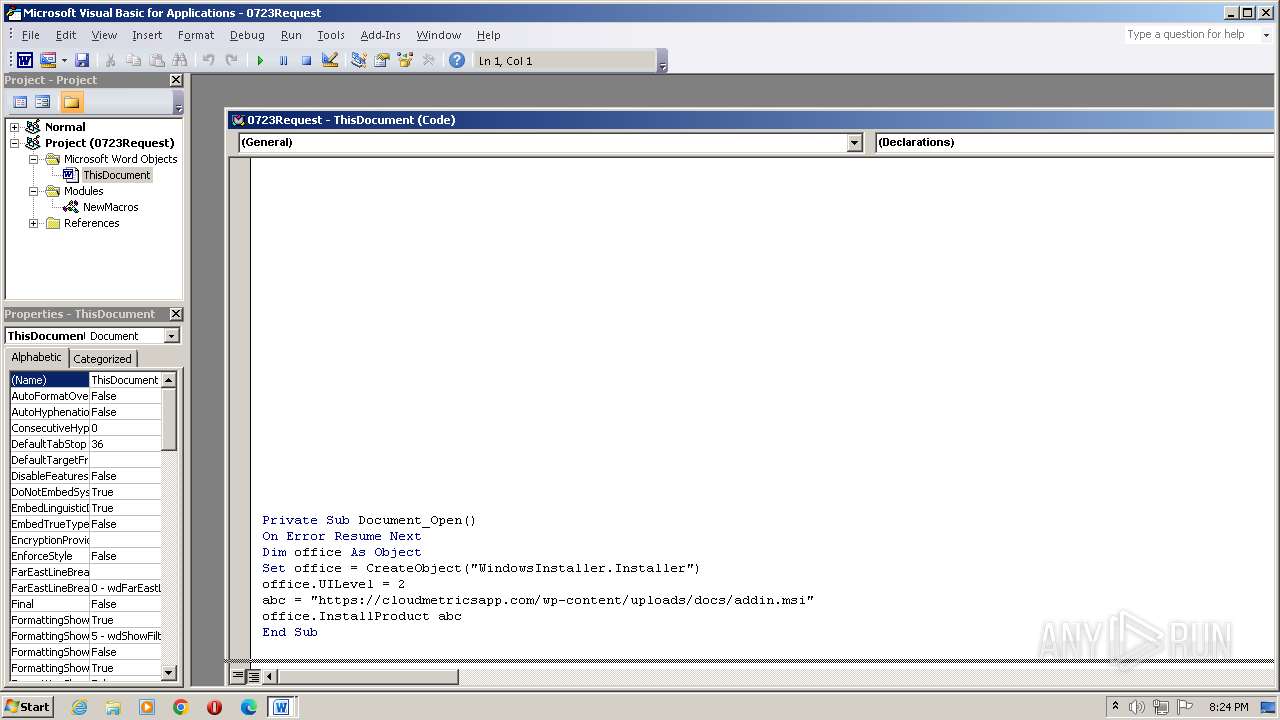Open Edge from taskbar
The width and height of the screenshot is (1280, 720).
[248, 707]
